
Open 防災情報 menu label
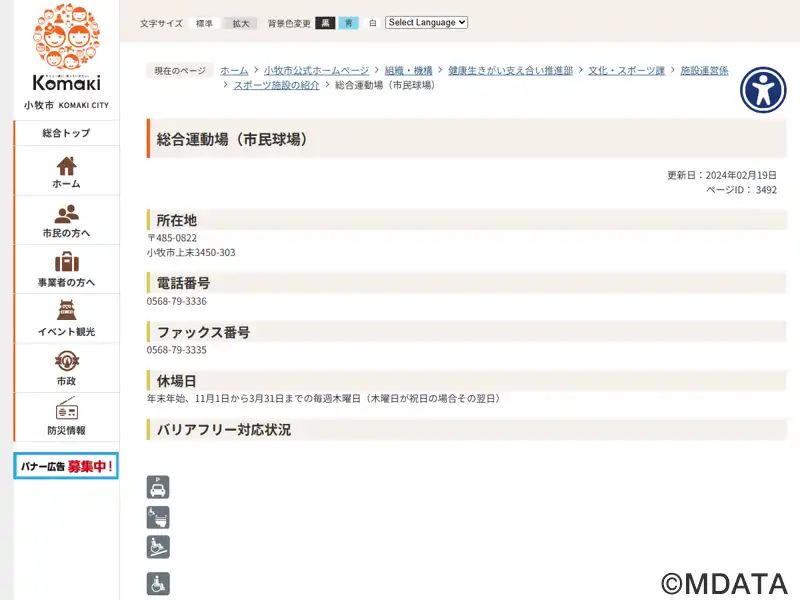(66, 431)
